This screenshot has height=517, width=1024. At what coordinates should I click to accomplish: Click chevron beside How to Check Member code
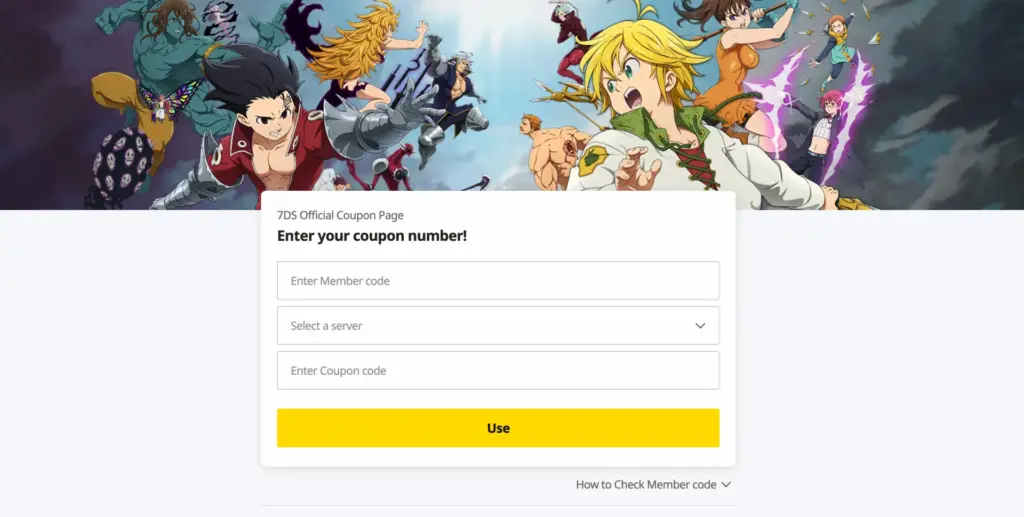(x=726, y=484)
